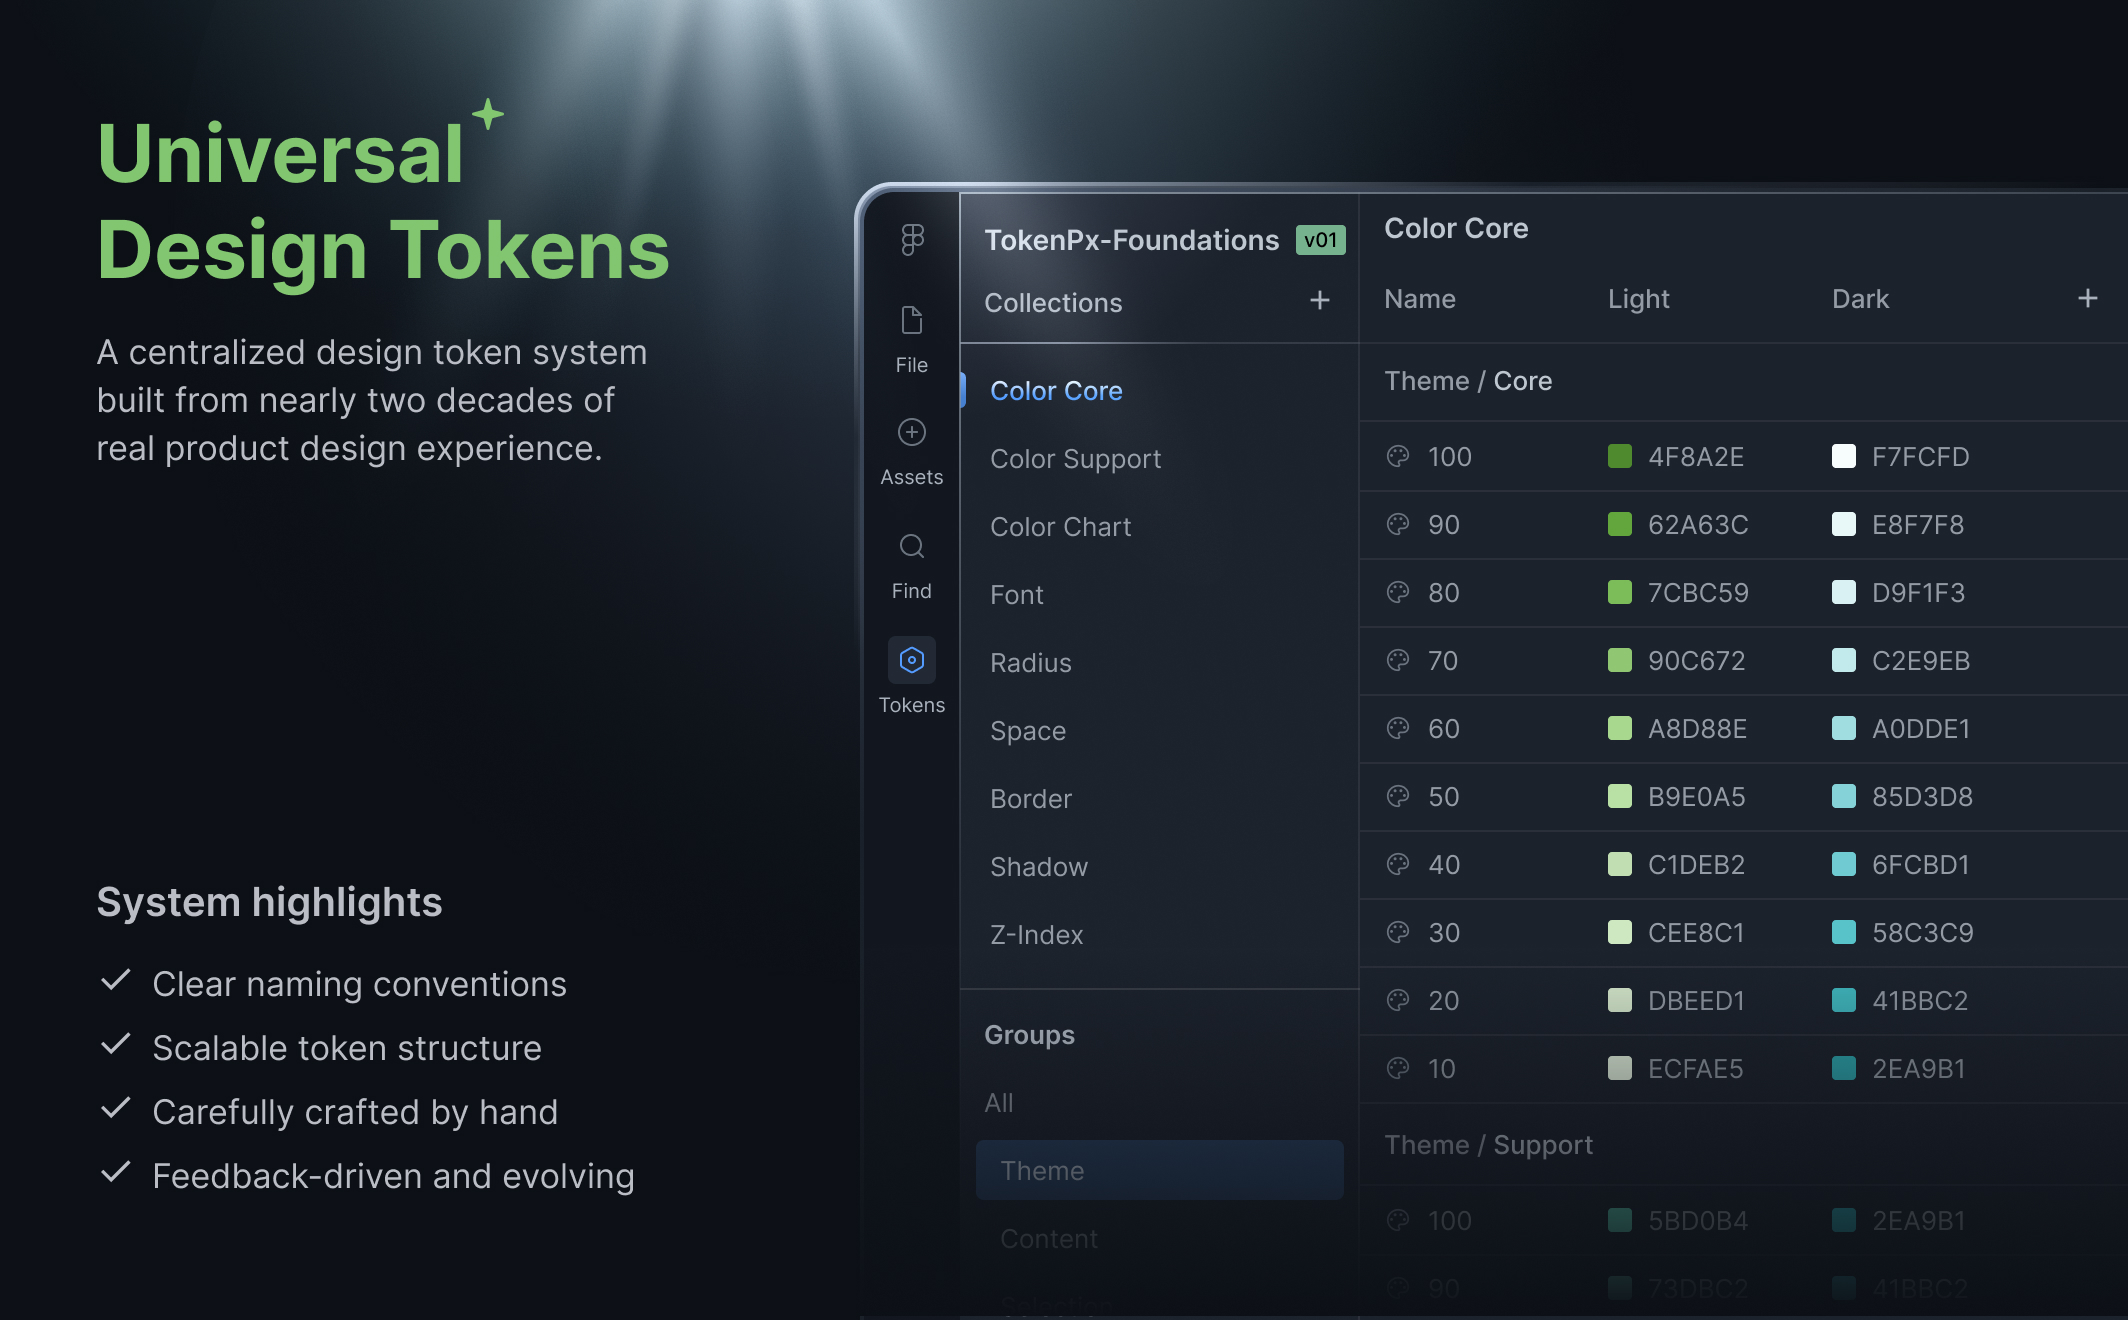Select the All group filter

coord(999,1102)
